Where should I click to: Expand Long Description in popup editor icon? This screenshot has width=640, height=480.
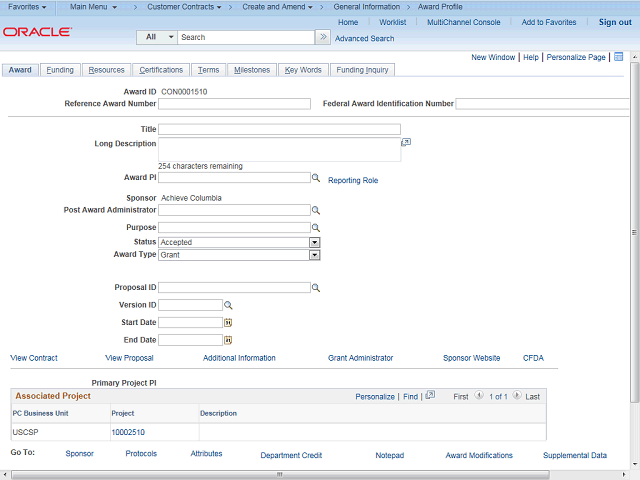click(406, 143)
